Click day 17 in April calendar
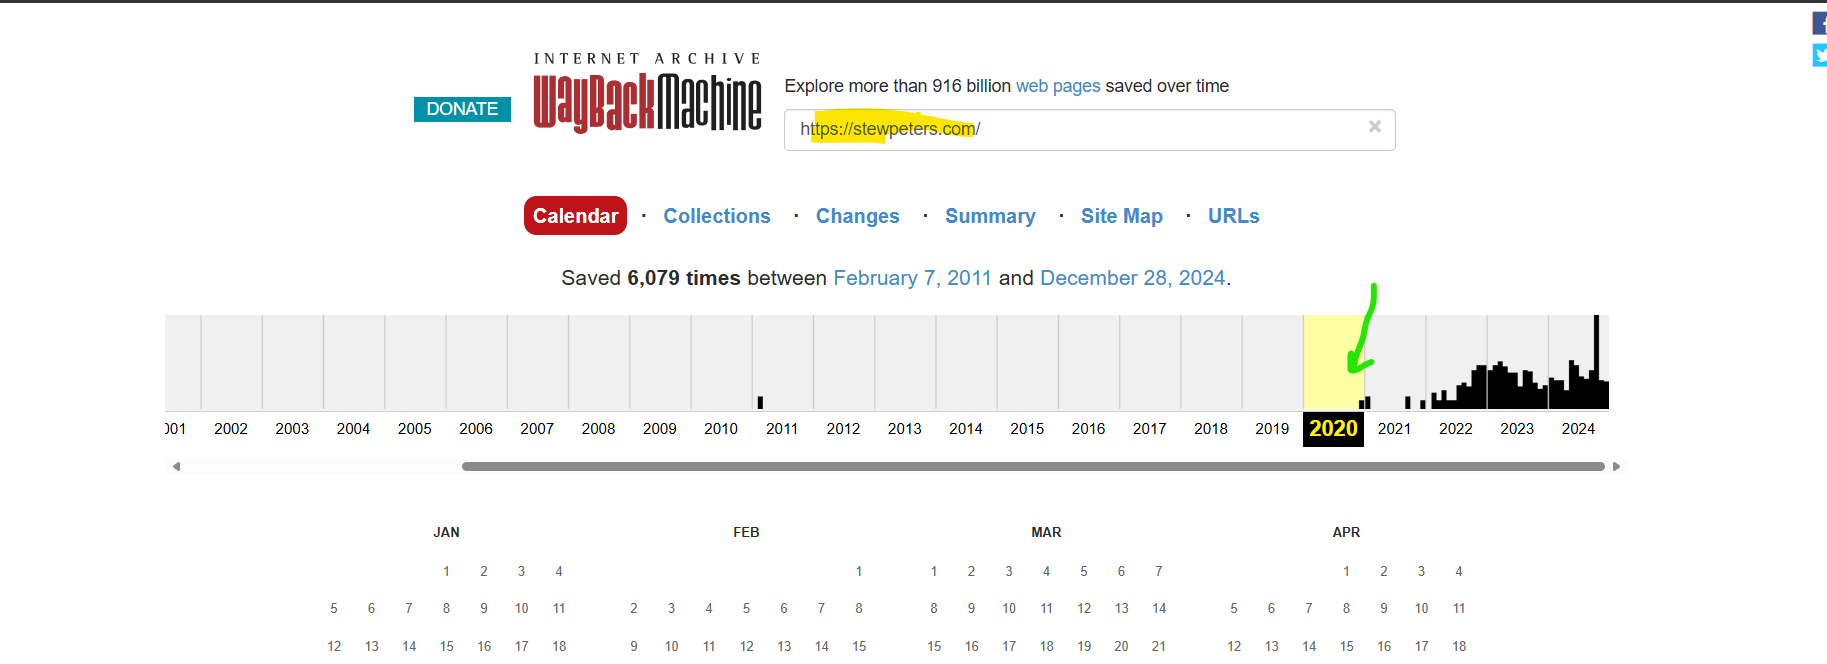 click(x=1421, y=646)
